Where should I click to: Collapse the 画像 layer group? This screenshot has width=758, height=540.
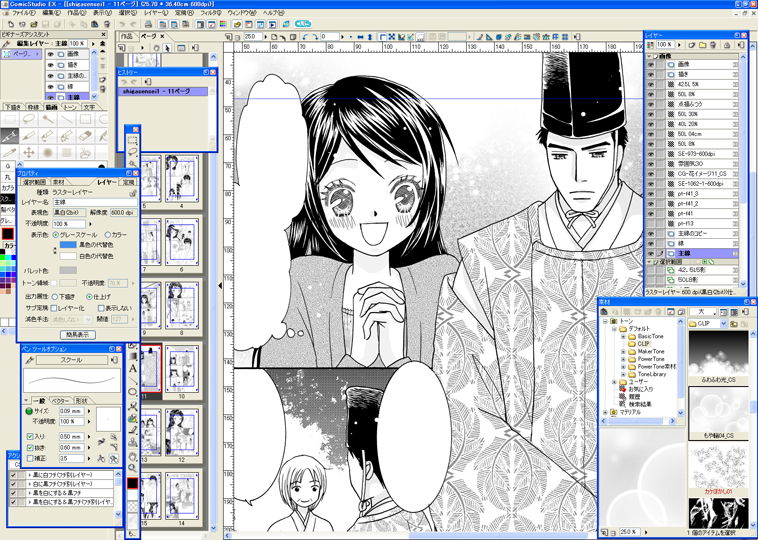point(650,56)
